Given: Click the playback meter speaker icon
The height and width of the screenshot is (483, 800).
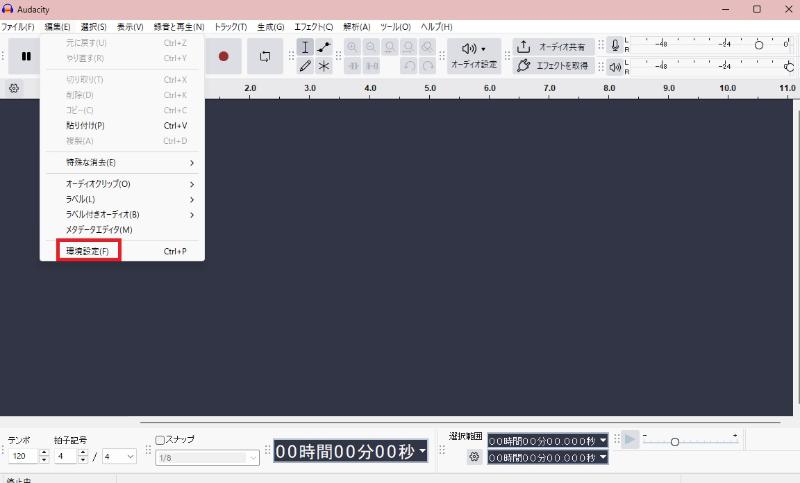Looking at the screenshot, I should pyautogui.click(x=615, y=66).
